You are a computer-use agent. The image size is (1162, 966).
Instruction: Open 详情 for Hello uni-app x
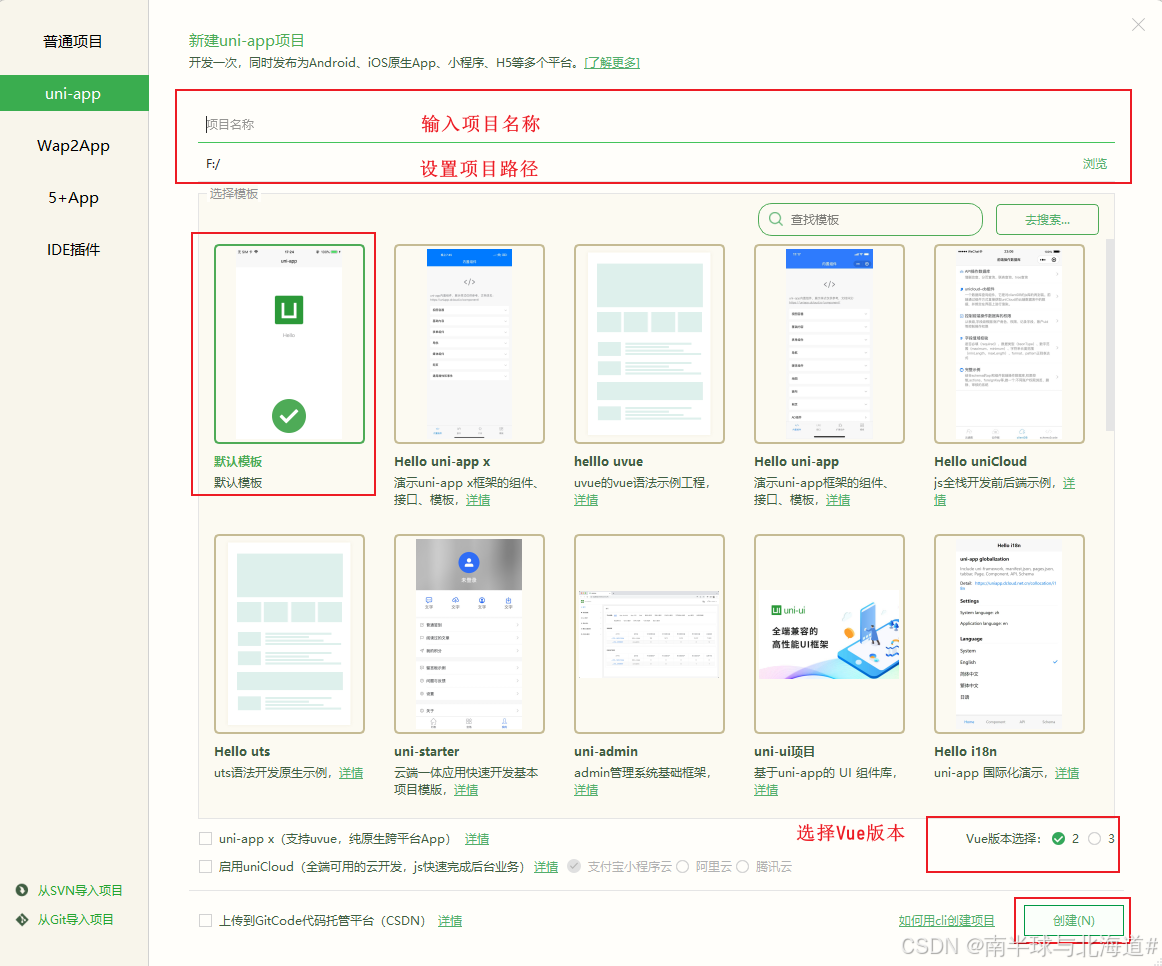(478, 500)
